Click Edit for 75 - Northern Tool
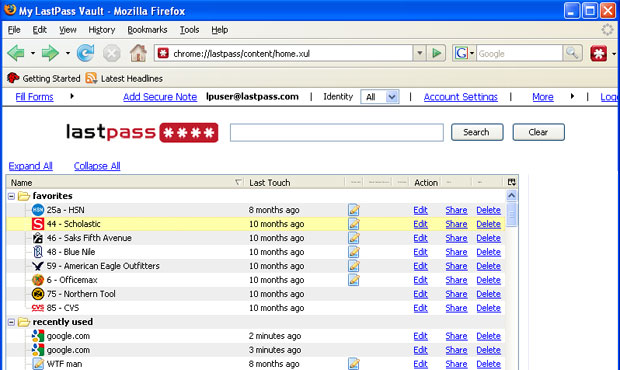 pyautogui.click(x=420, y=294)
